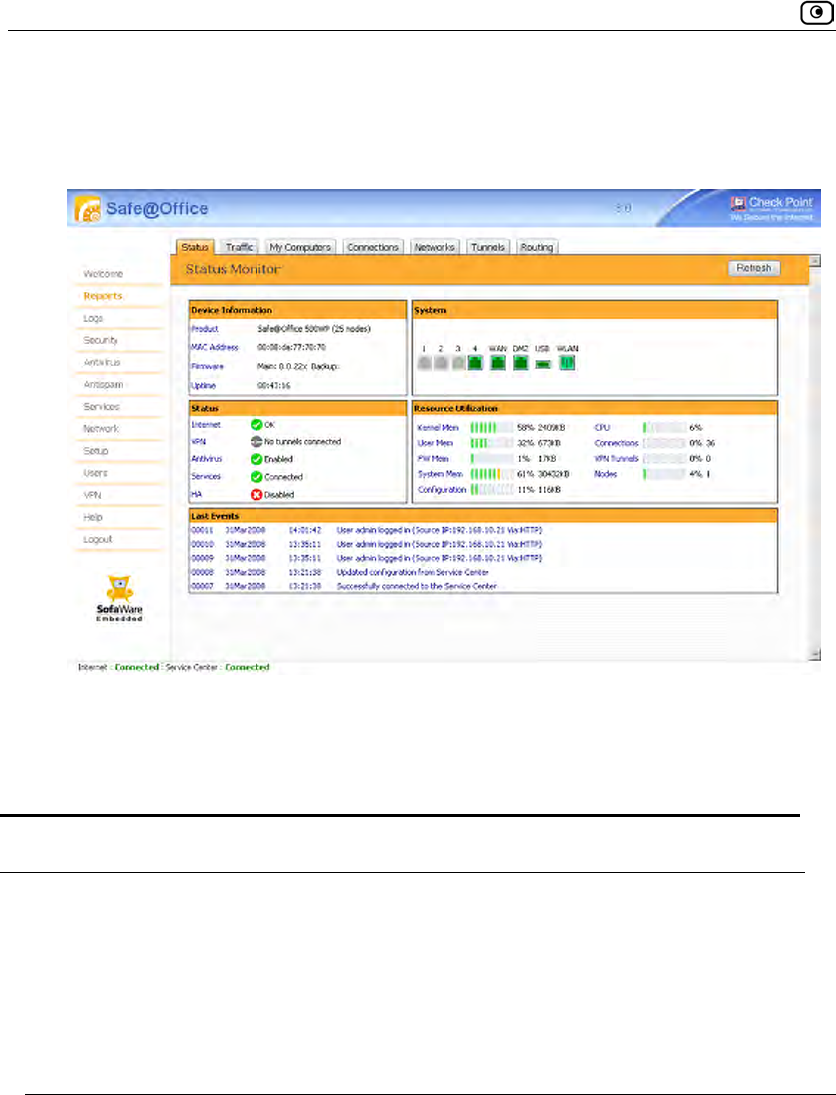Open the My Computers tab
The image size is (836, 1095).
click(300, 247)
